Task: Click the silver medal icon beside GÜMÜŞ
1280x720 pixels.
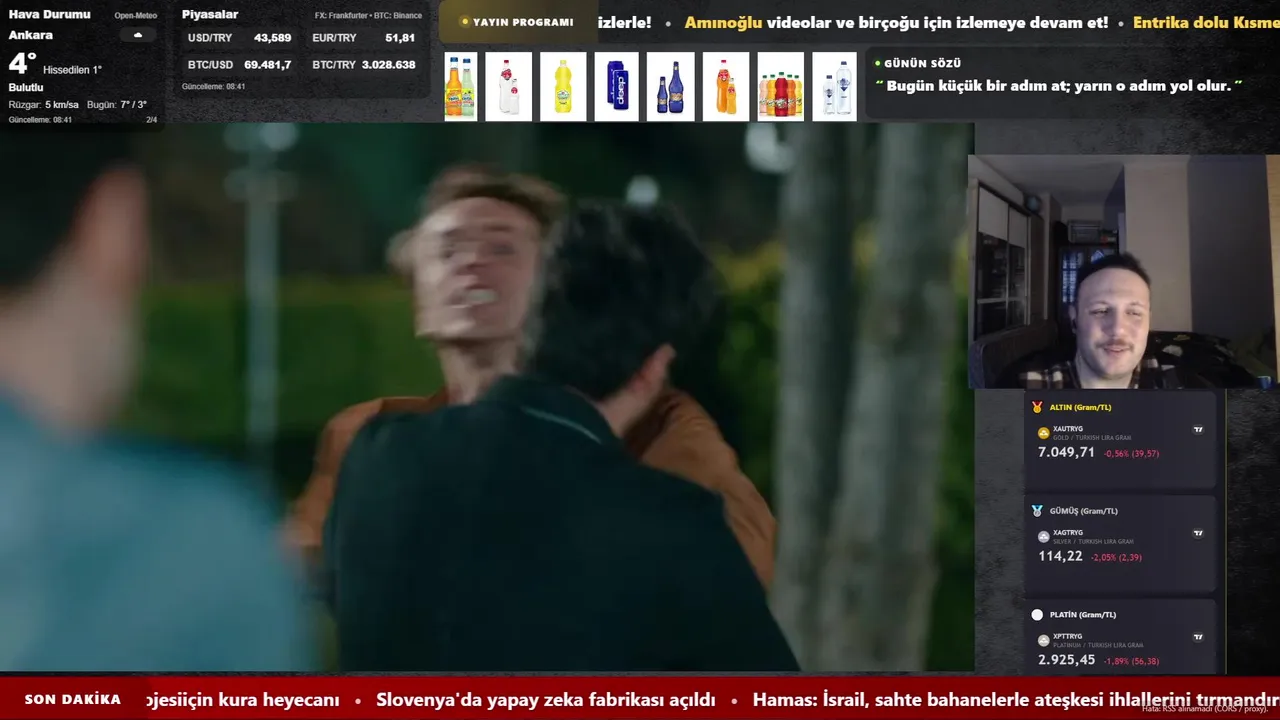Action: (1037, 511)
